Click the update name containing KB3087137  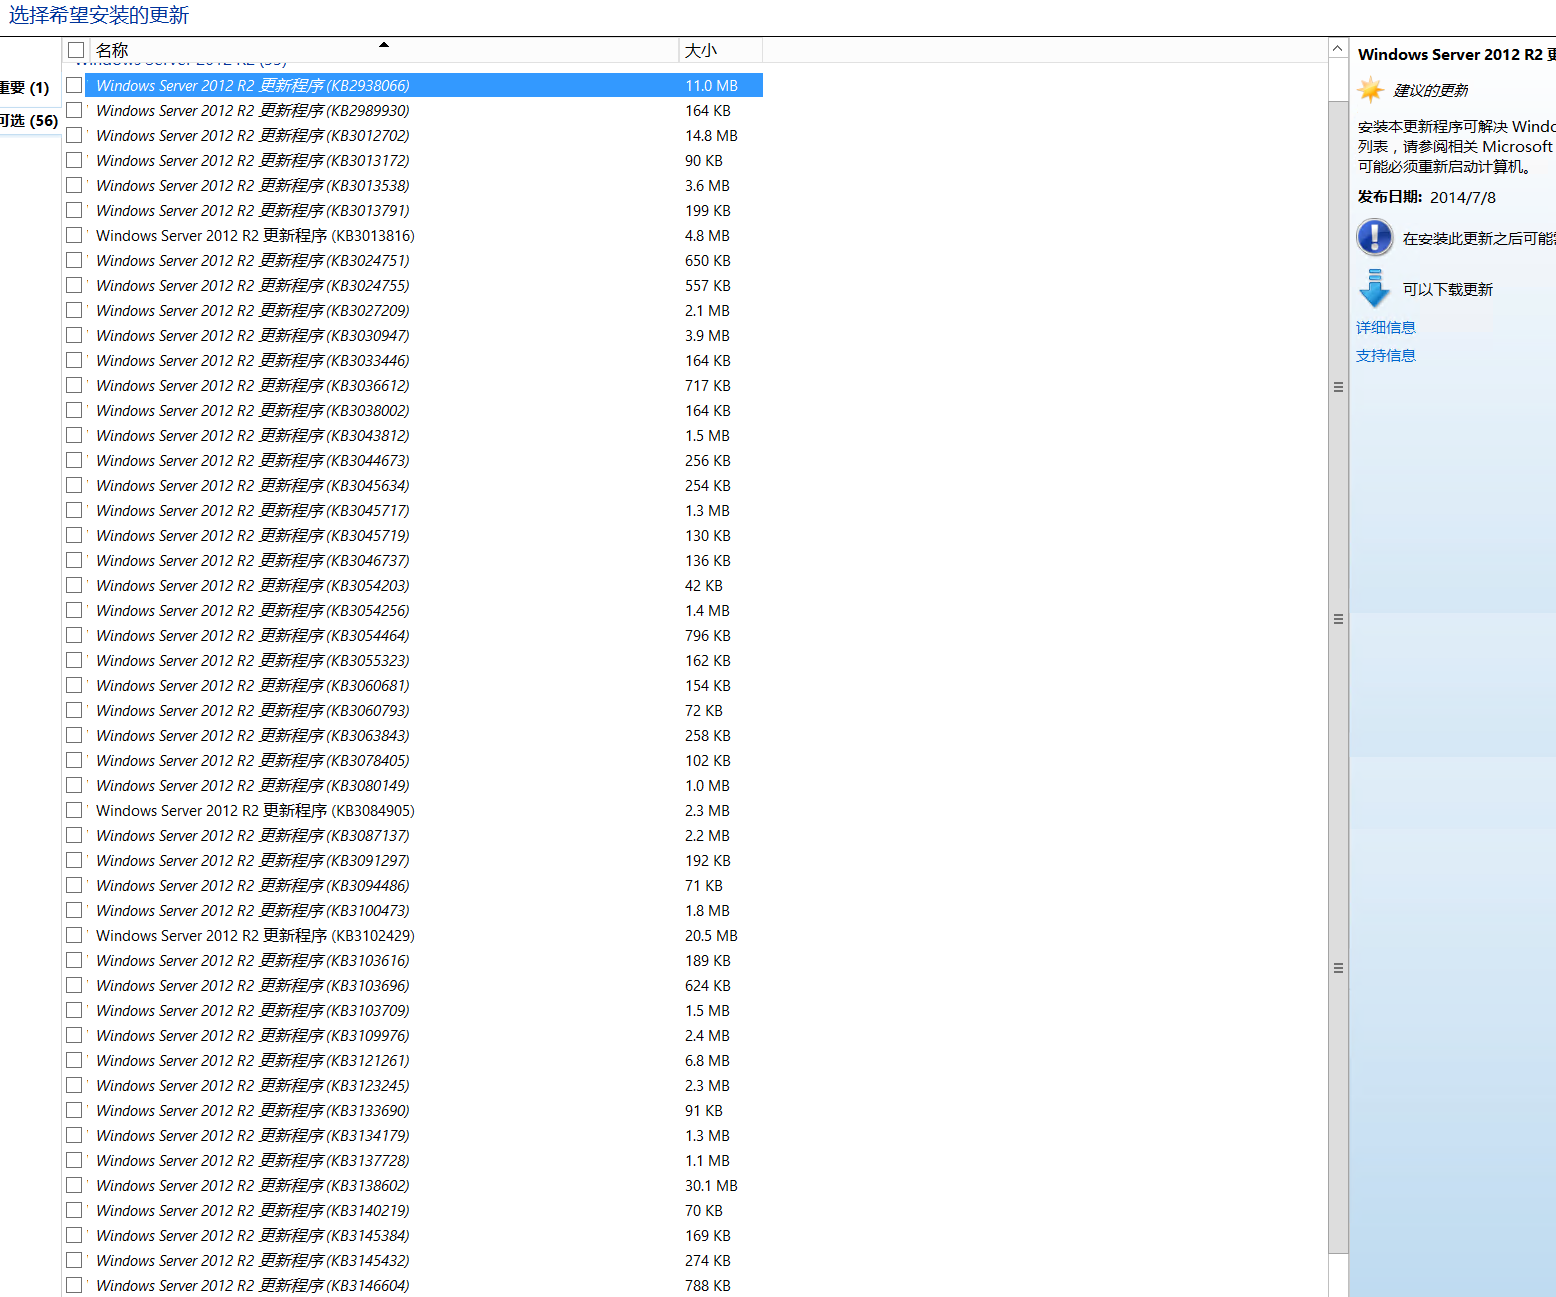click(x=253, y=835)
